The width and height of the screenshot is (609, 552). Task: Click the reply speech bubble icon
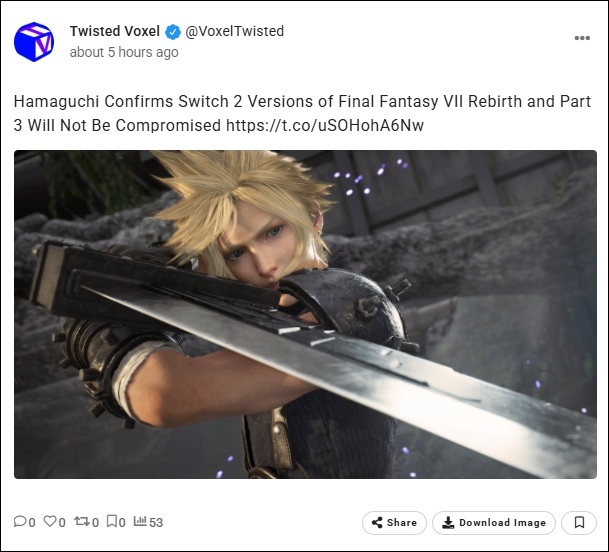point(19,521)
